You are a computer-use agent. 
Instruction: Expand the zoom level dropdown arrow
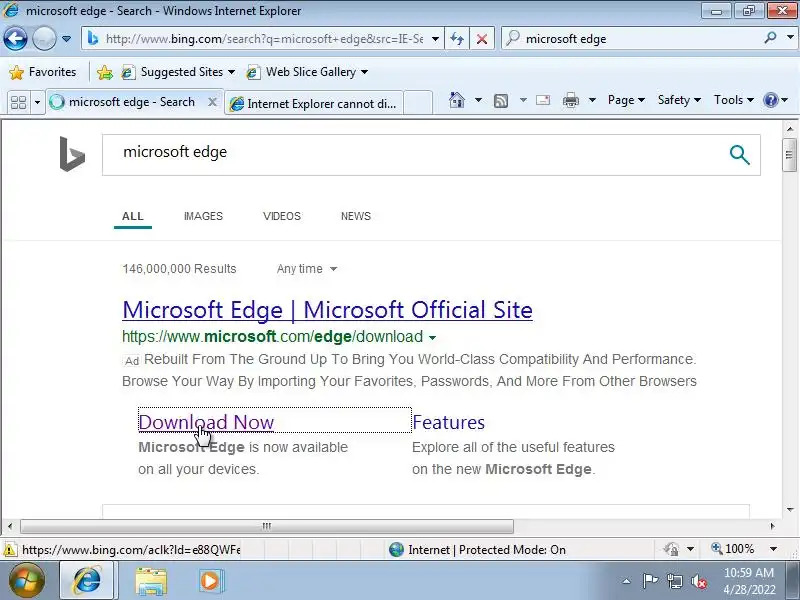pyautogui.click(x=773, y=549)
